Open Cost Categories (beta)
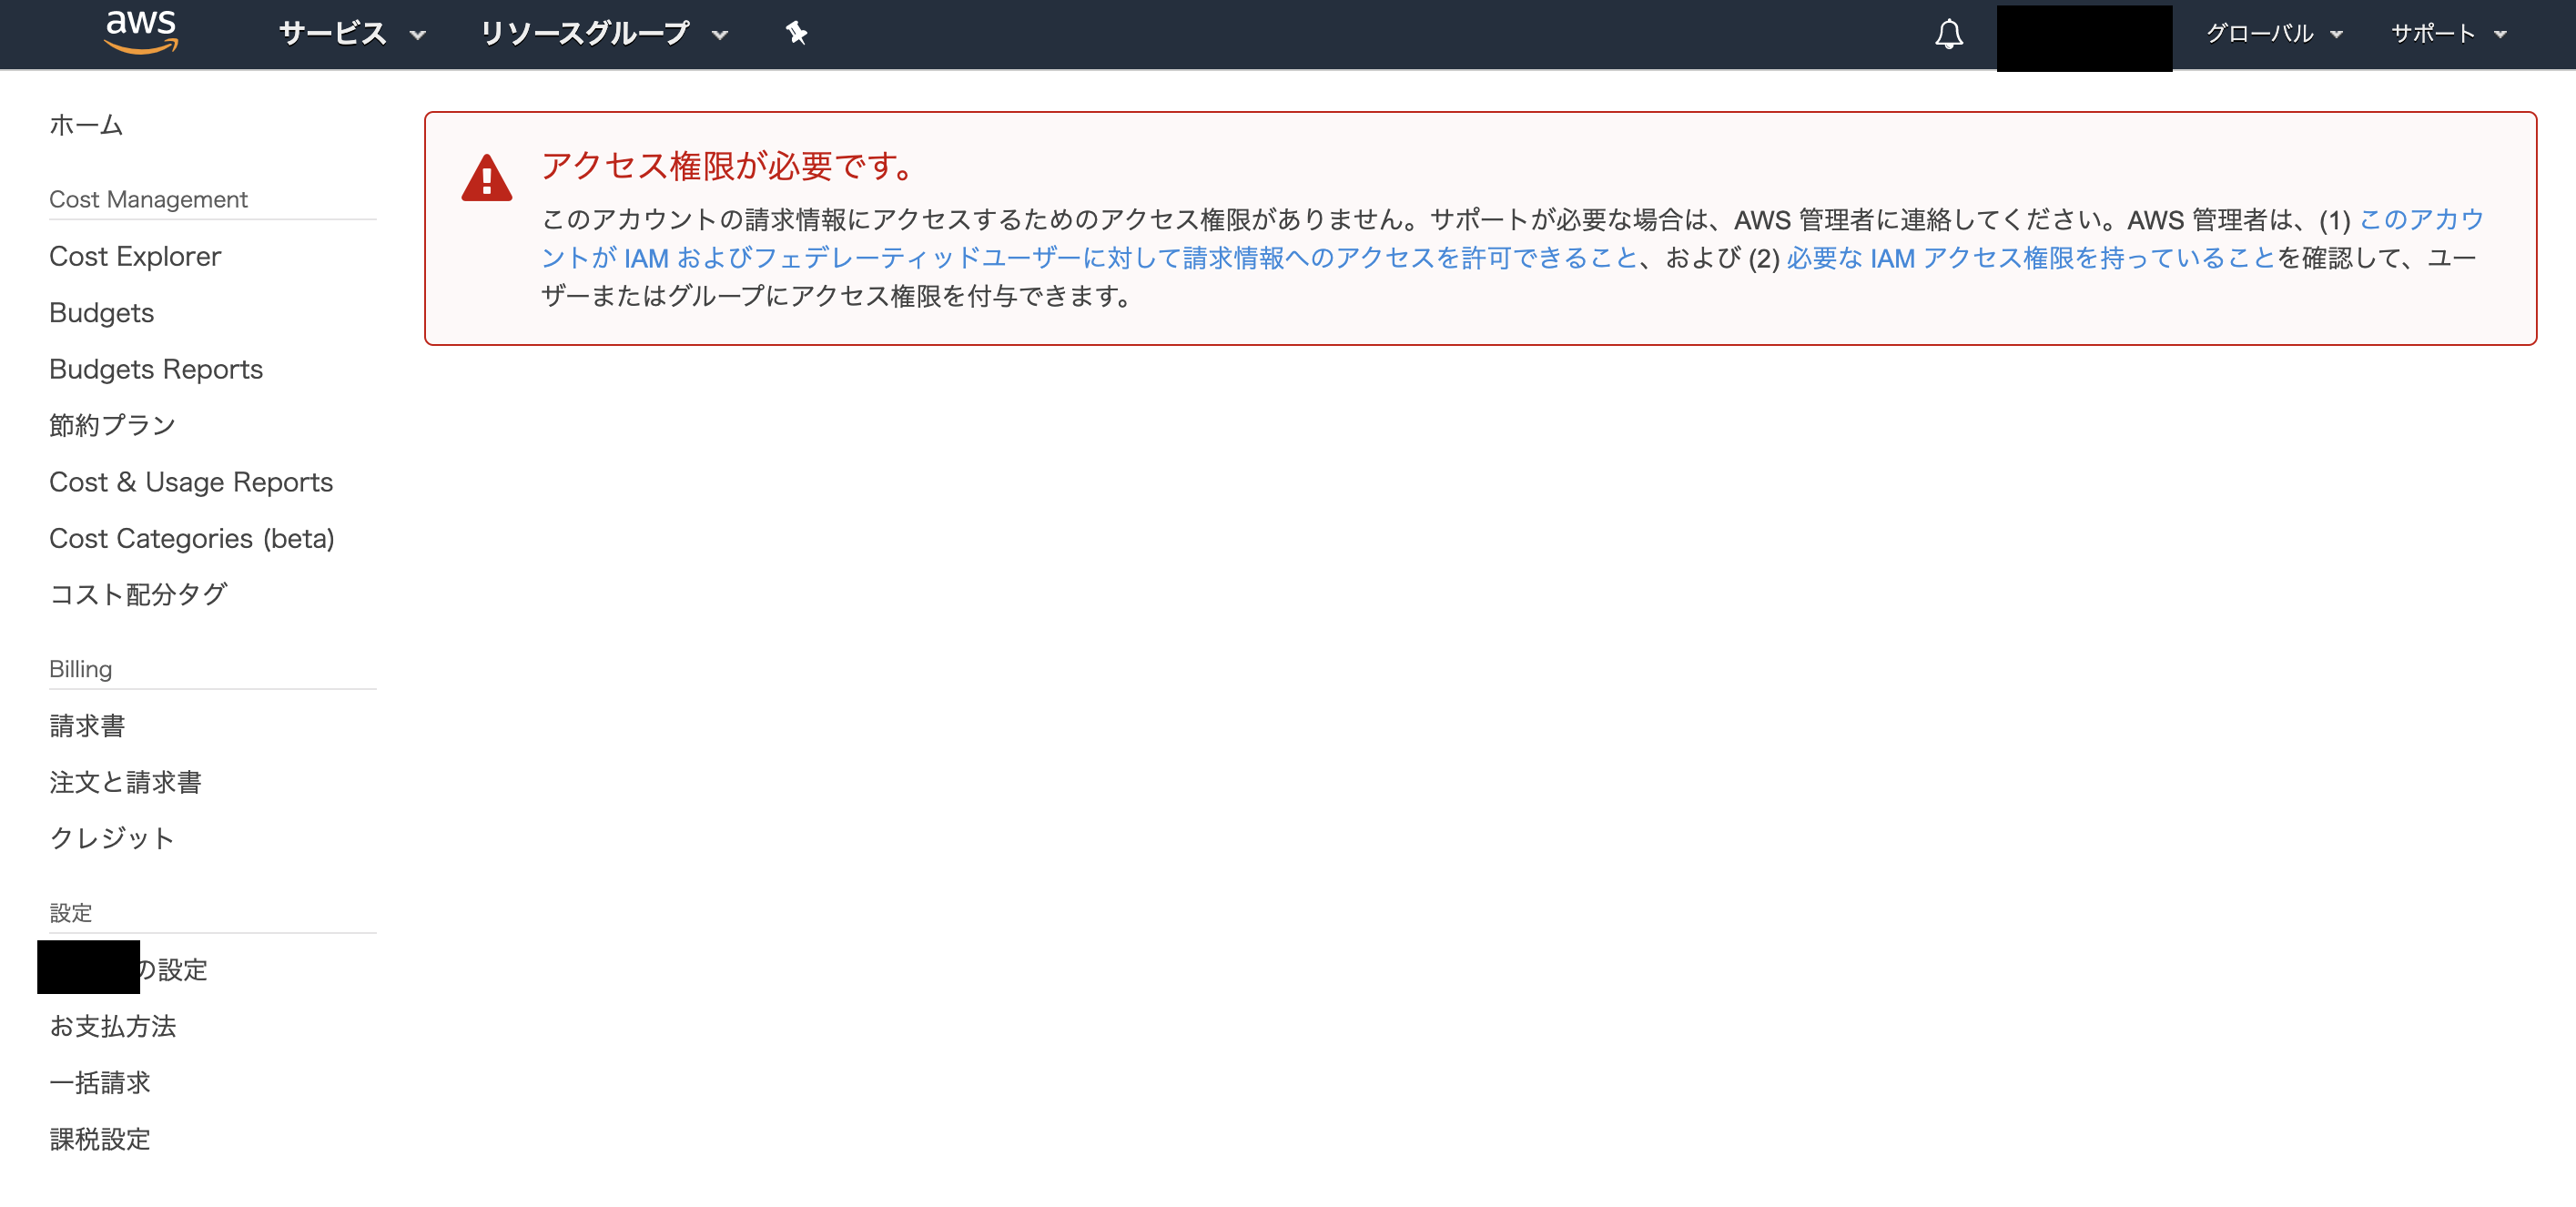 (x=192, y=538)
